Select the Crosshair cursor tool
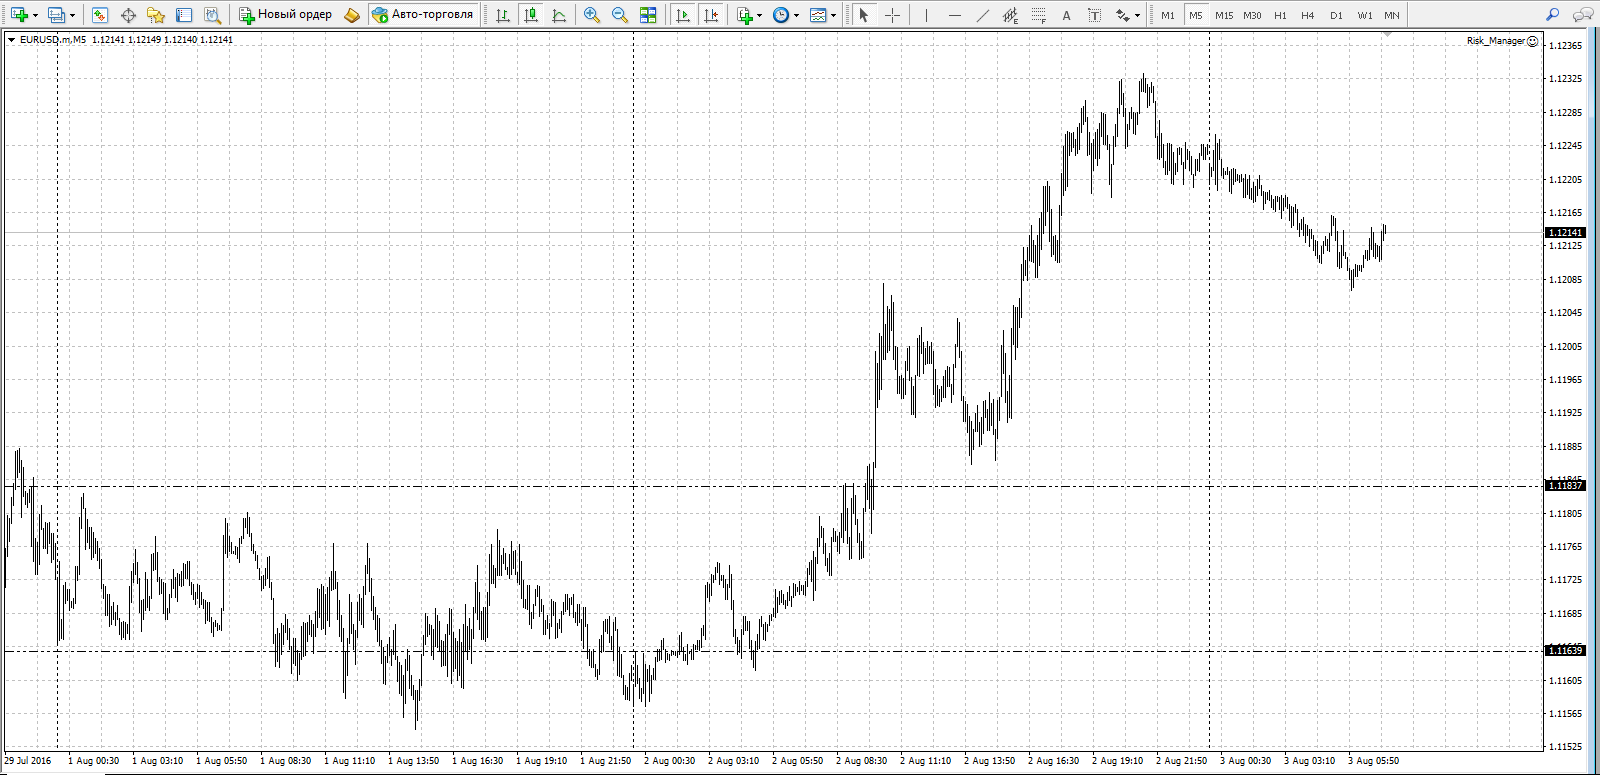This screenshot has width=1600, height=775. click(x=892, y=15)
